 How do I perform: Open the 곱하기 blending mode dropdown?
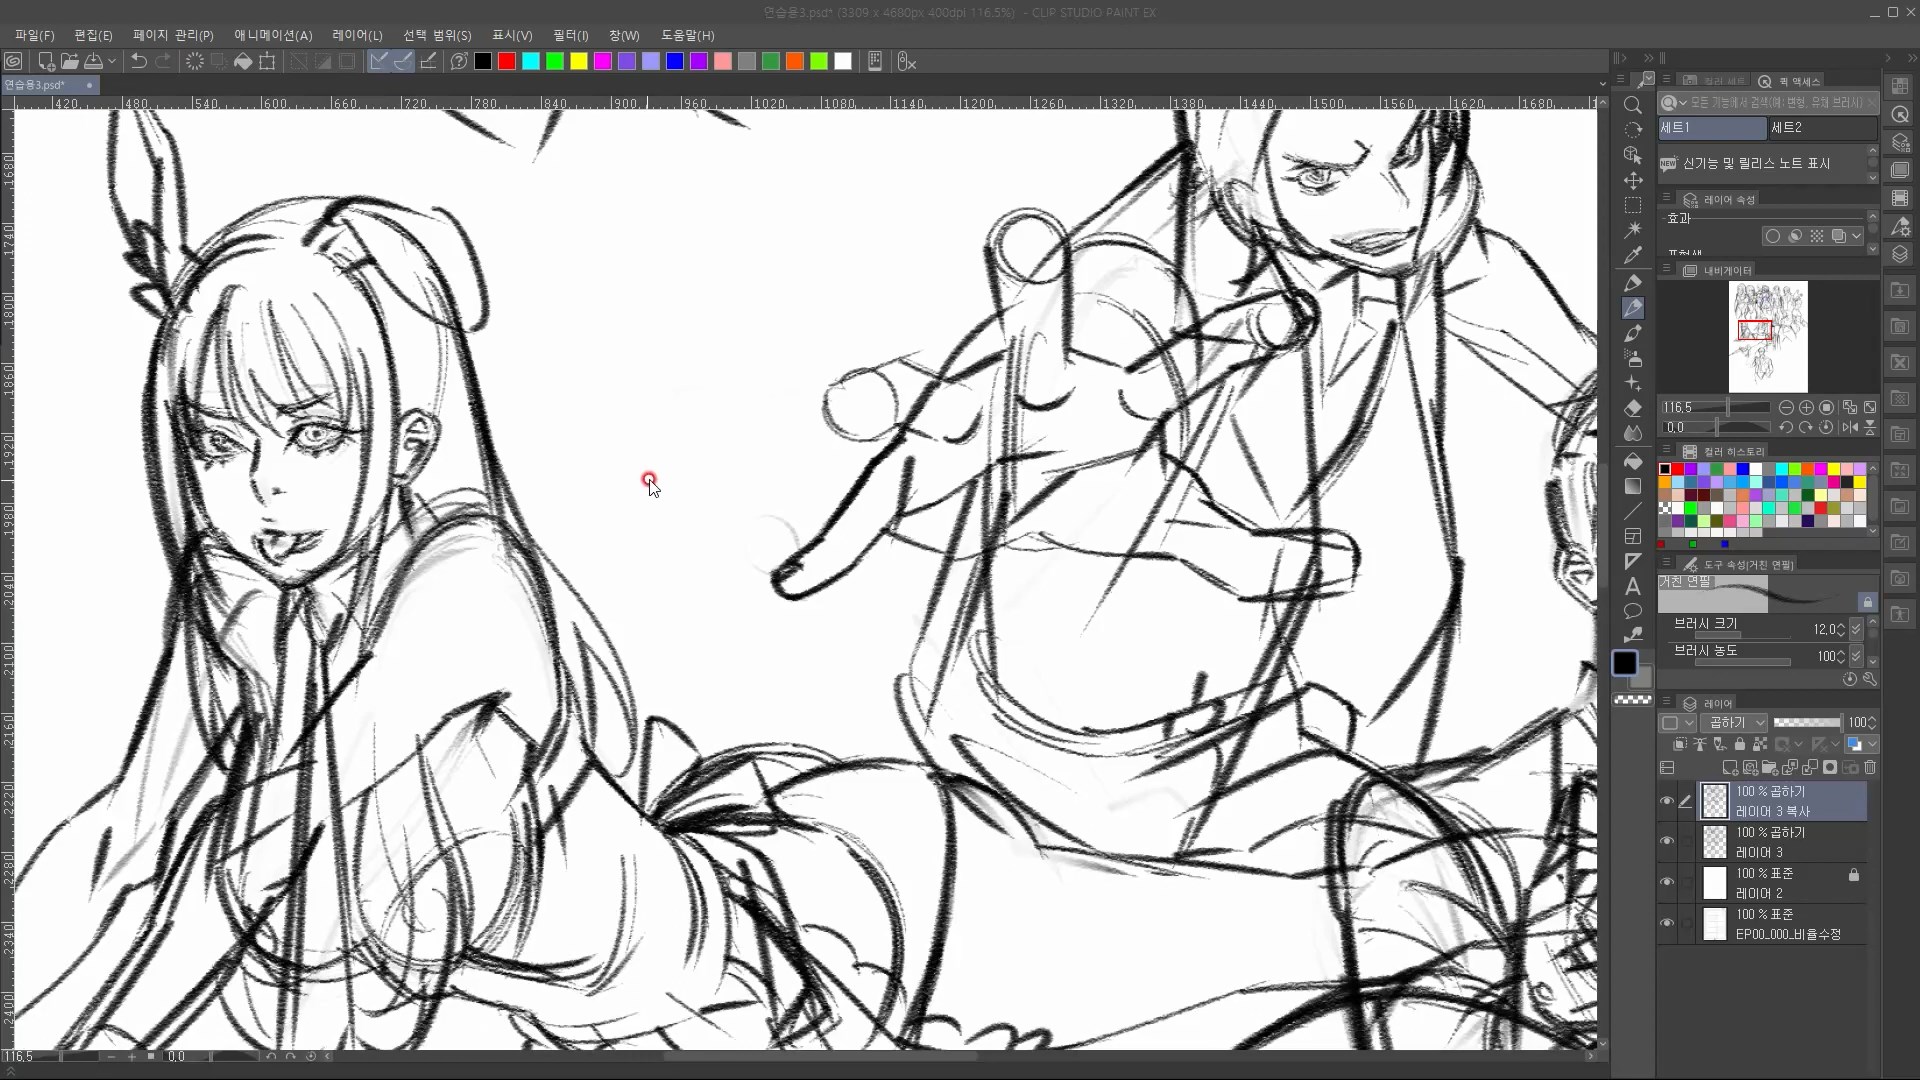click(1736, 722)
